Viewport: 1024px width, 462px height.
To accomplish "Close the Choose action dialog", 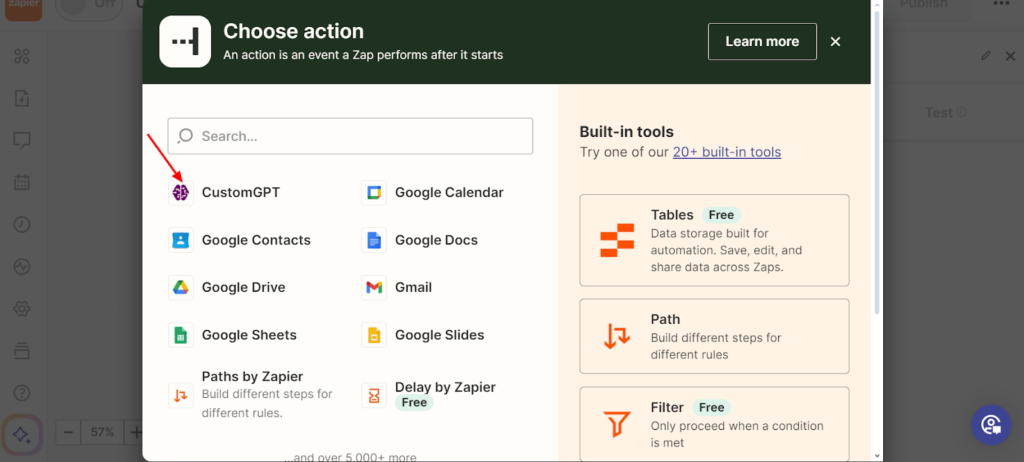I will (835, 42).
